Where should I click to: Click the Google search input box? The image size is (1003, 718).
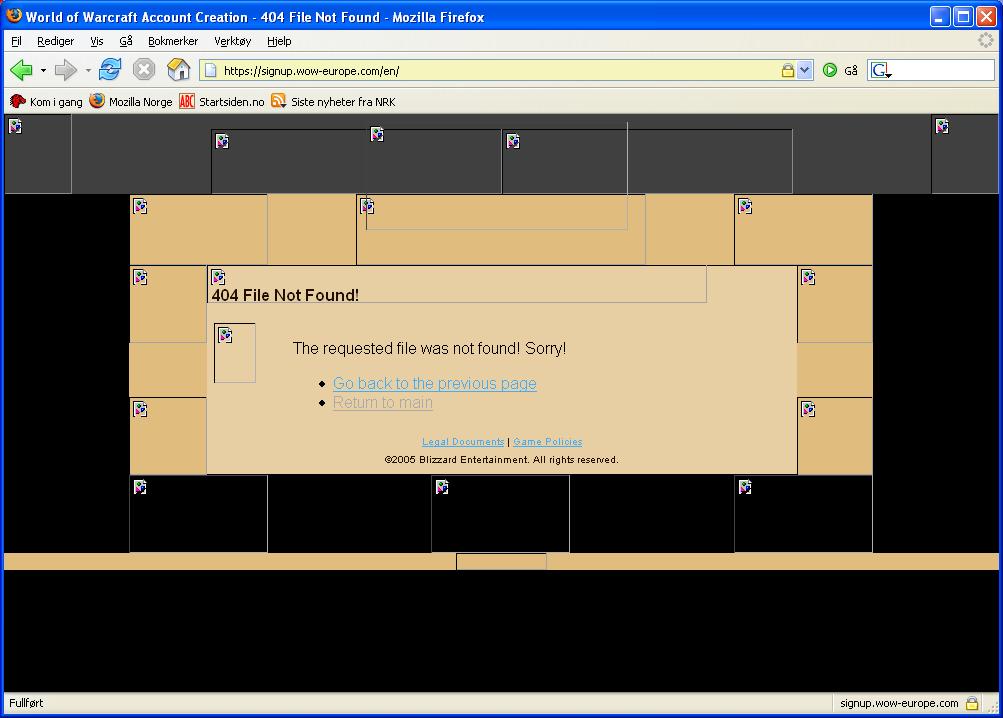943,70
